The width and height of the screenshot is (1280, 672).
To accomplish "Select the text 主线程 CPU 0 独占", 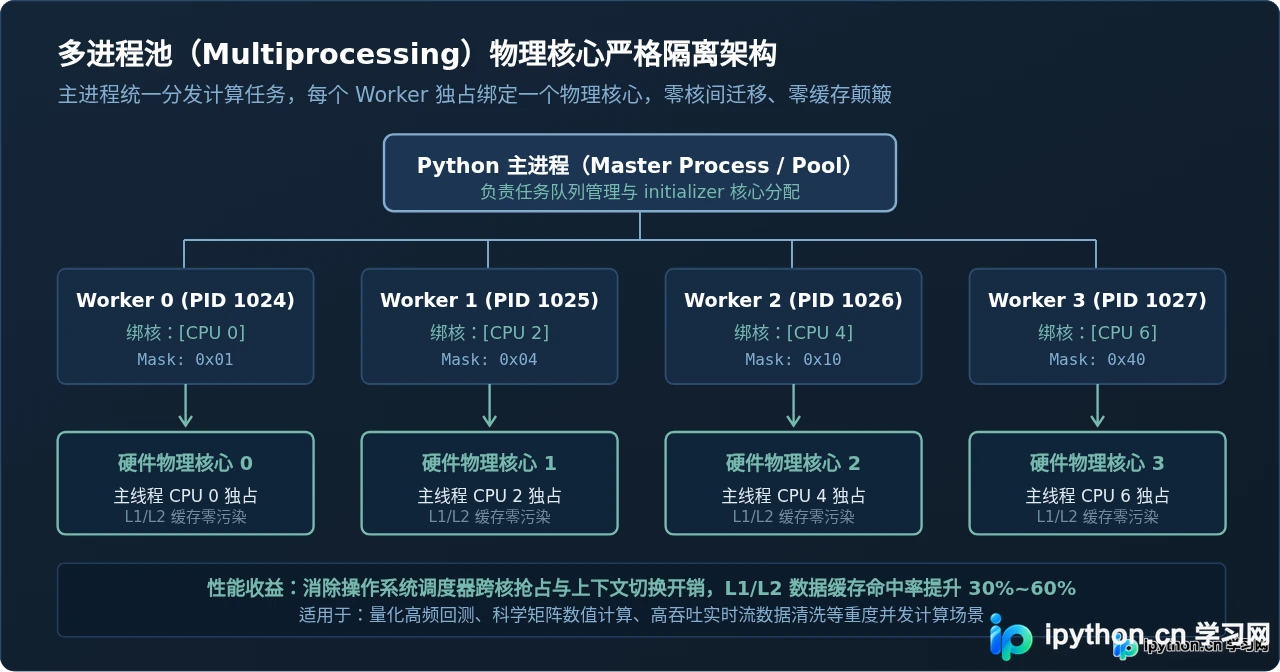I will point(185,496).
